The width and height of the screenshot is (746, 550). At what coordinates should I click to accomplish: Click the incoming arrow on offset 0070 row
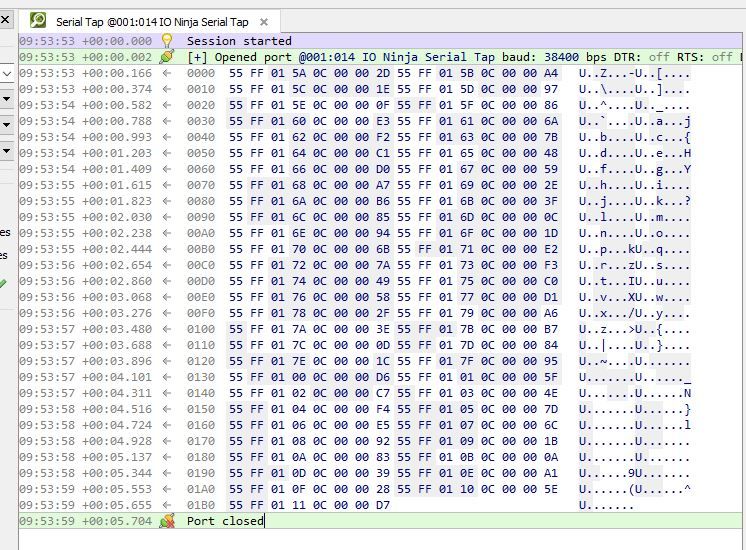(167, 185)
